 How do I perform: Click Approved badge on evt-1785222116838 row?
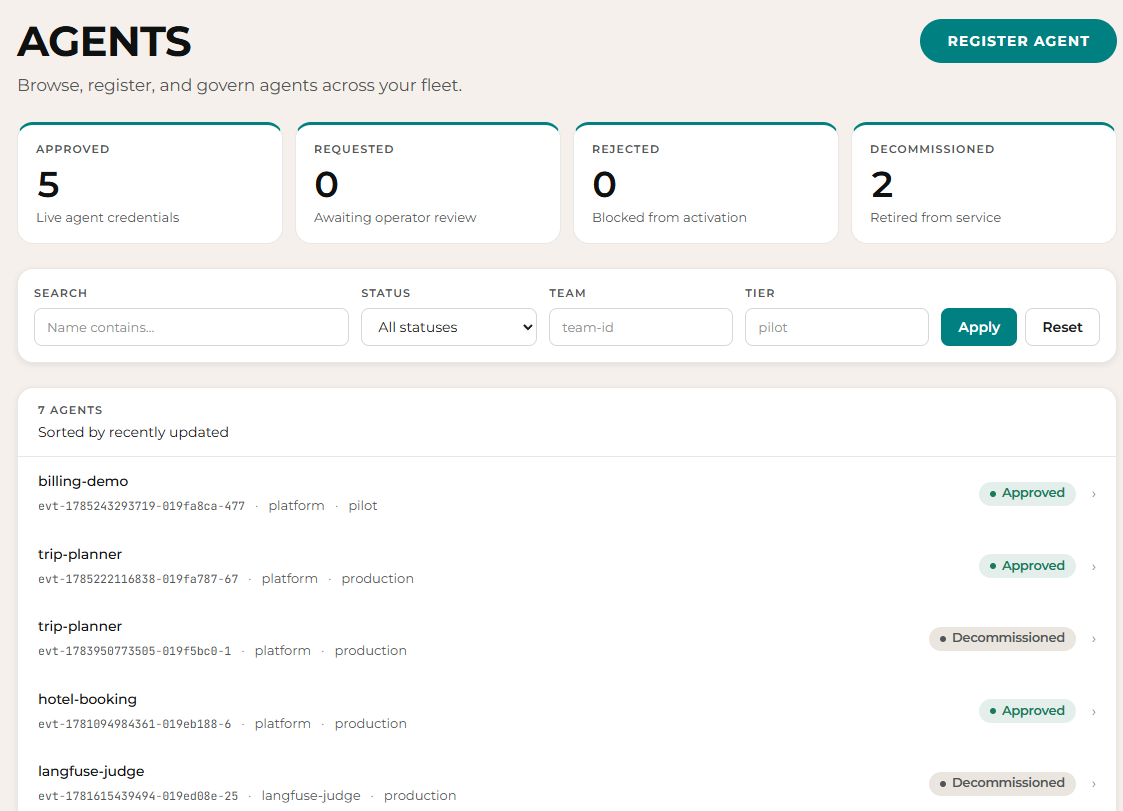click(1027, 566)
